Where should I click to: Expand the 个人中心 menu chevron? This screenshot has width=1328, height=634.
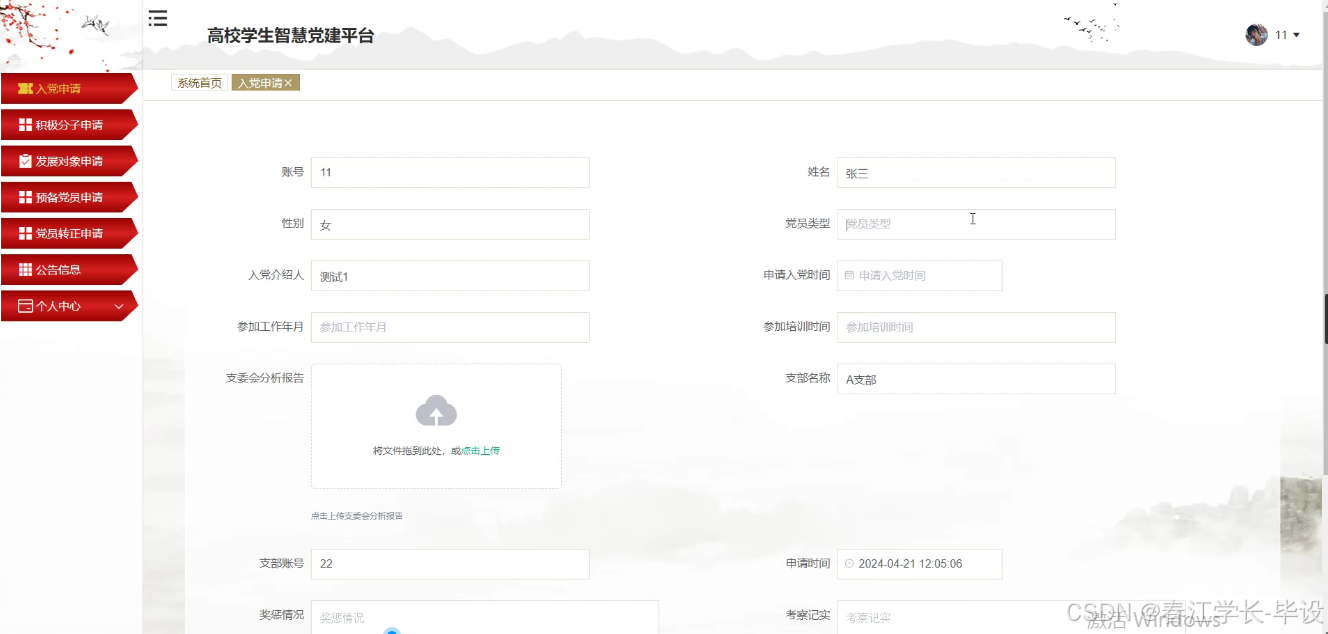tap(119, 306)
